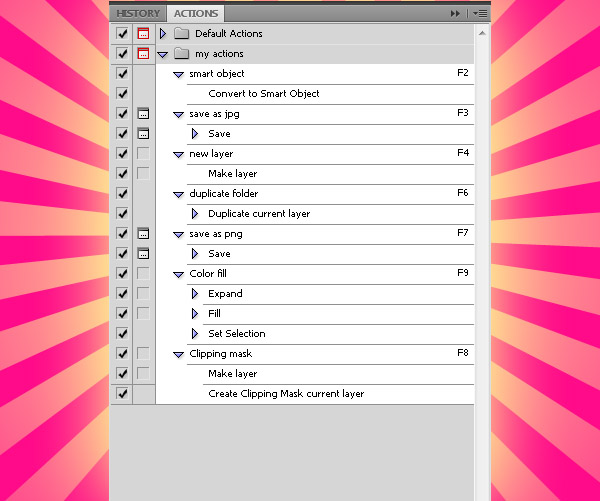600x501 pixels.
Task: Toggle the dialog icon for save as jpg
Action: (x=143, y=114)
